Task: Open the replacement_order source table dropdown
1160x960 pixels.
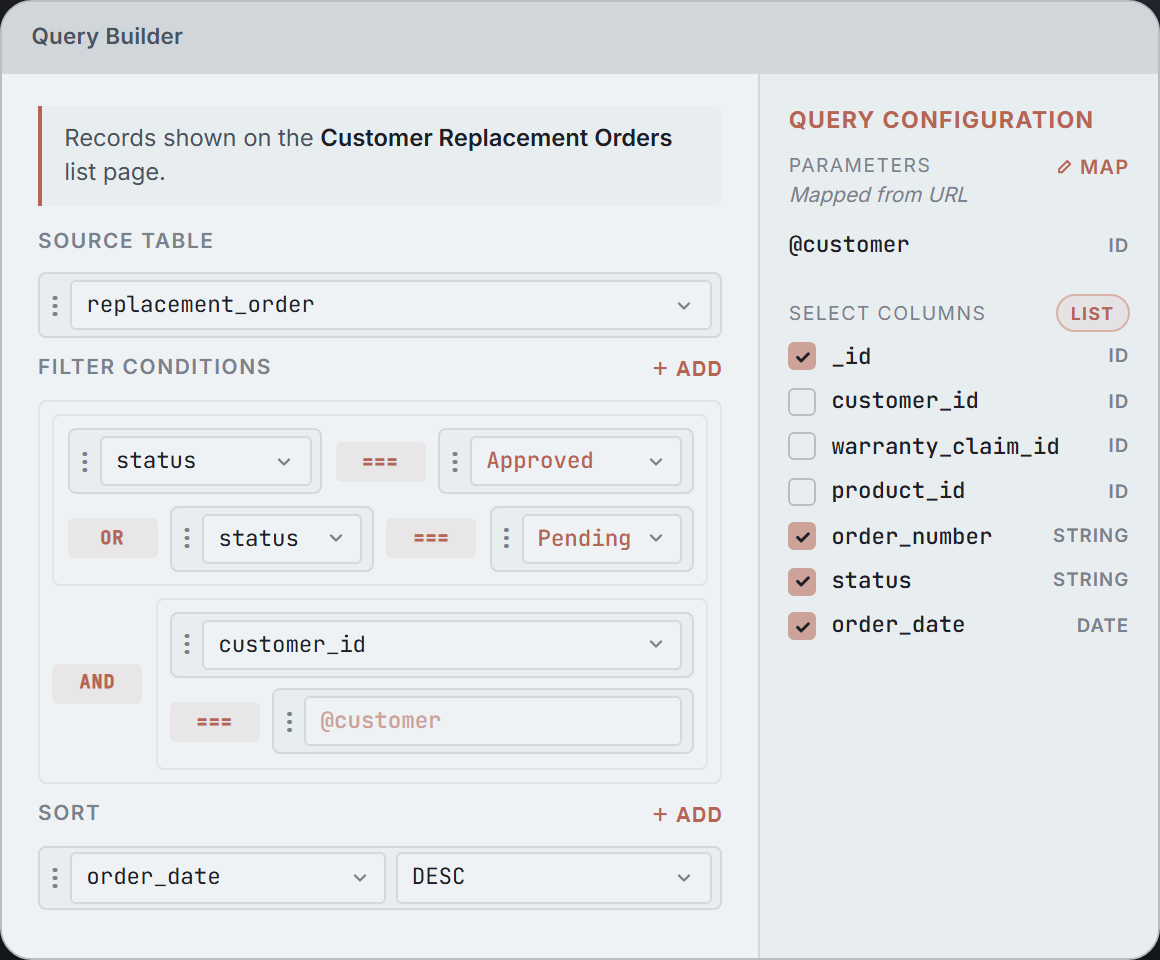Action: point(391,305)
